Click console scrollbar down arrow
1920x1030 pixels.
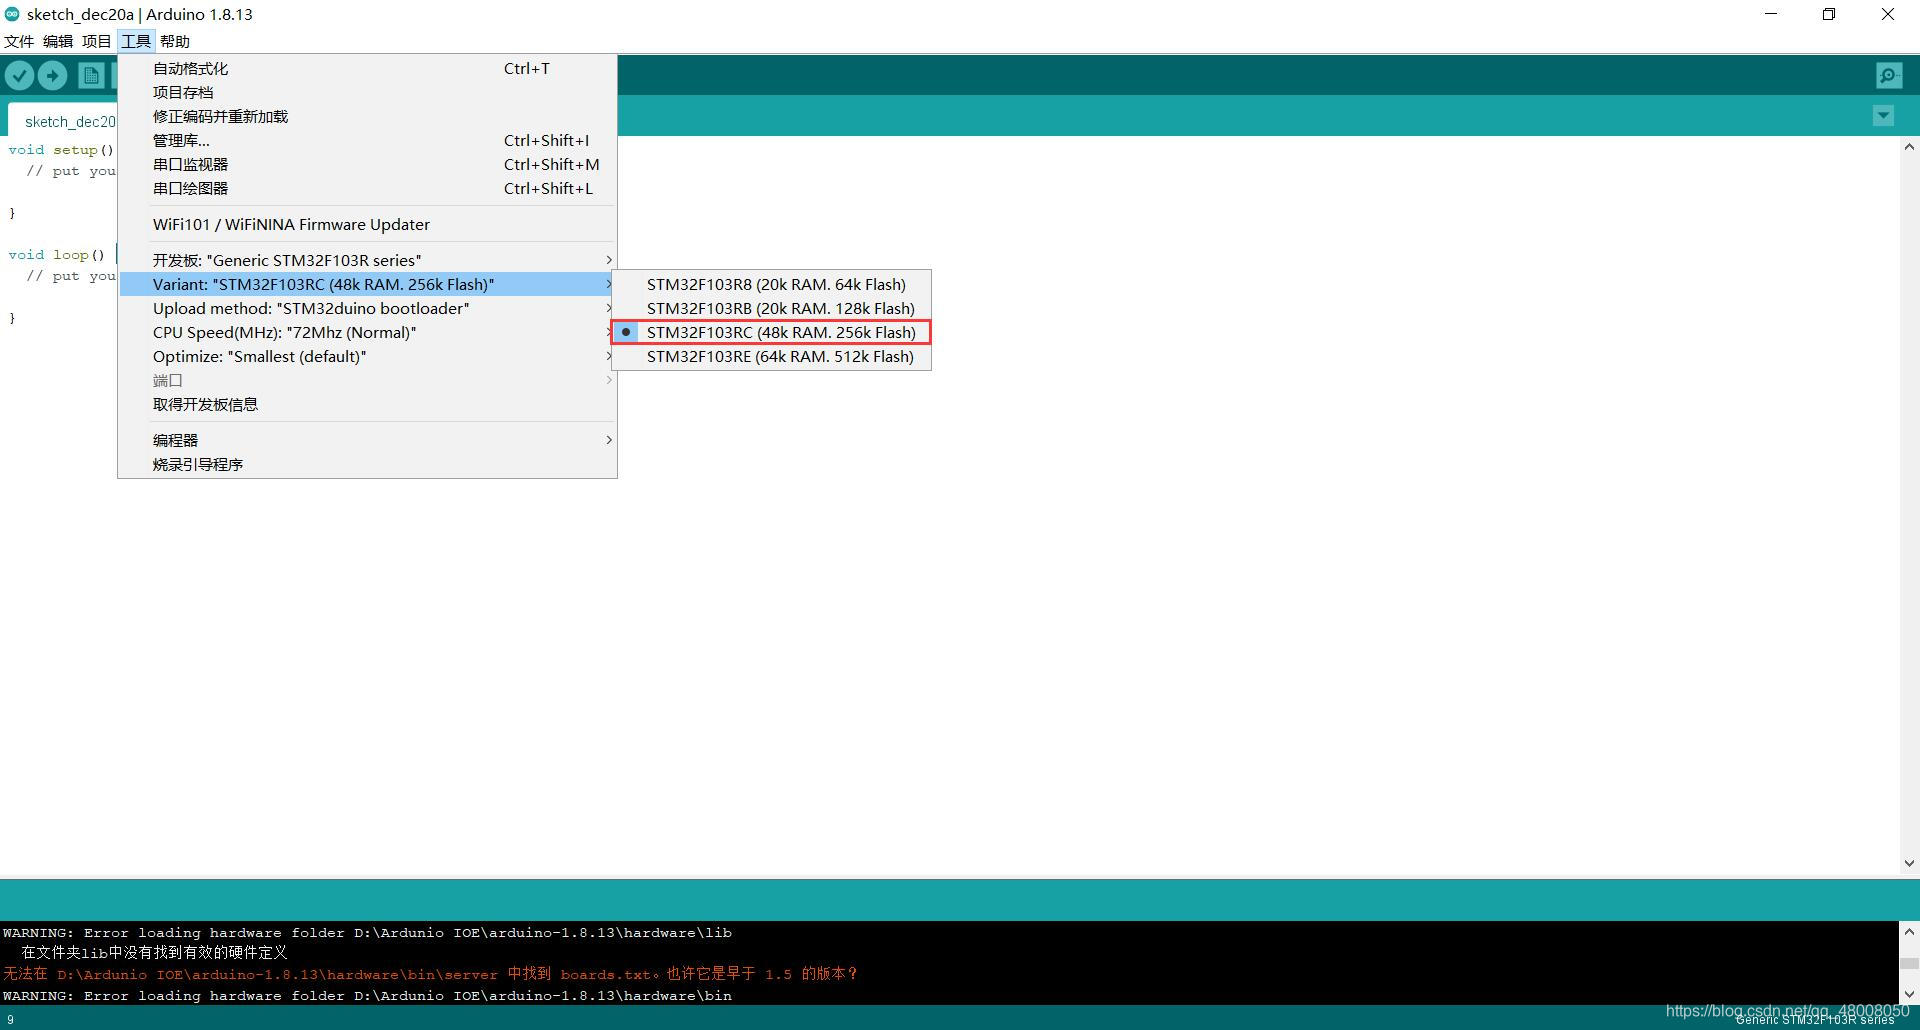click(1909, 994)
